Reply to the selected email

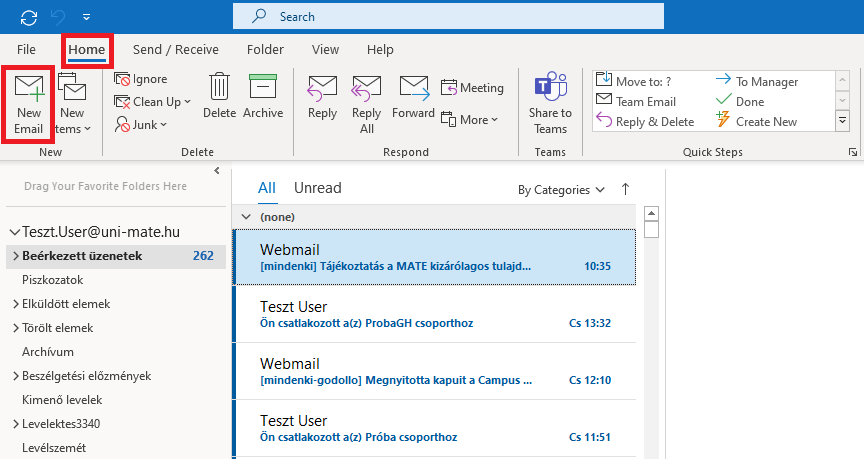322,98
